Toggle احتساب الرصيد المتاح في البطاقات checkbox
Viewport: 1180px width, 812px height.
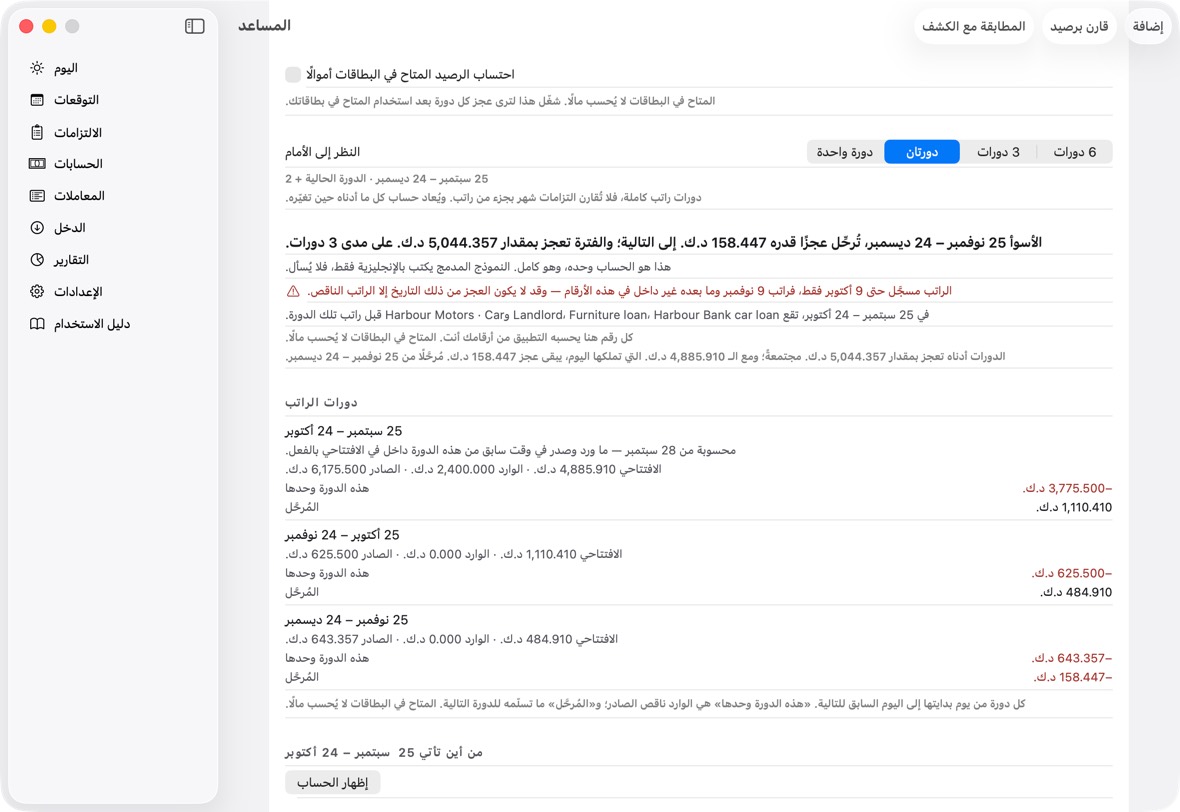click(x=293, y=75)
